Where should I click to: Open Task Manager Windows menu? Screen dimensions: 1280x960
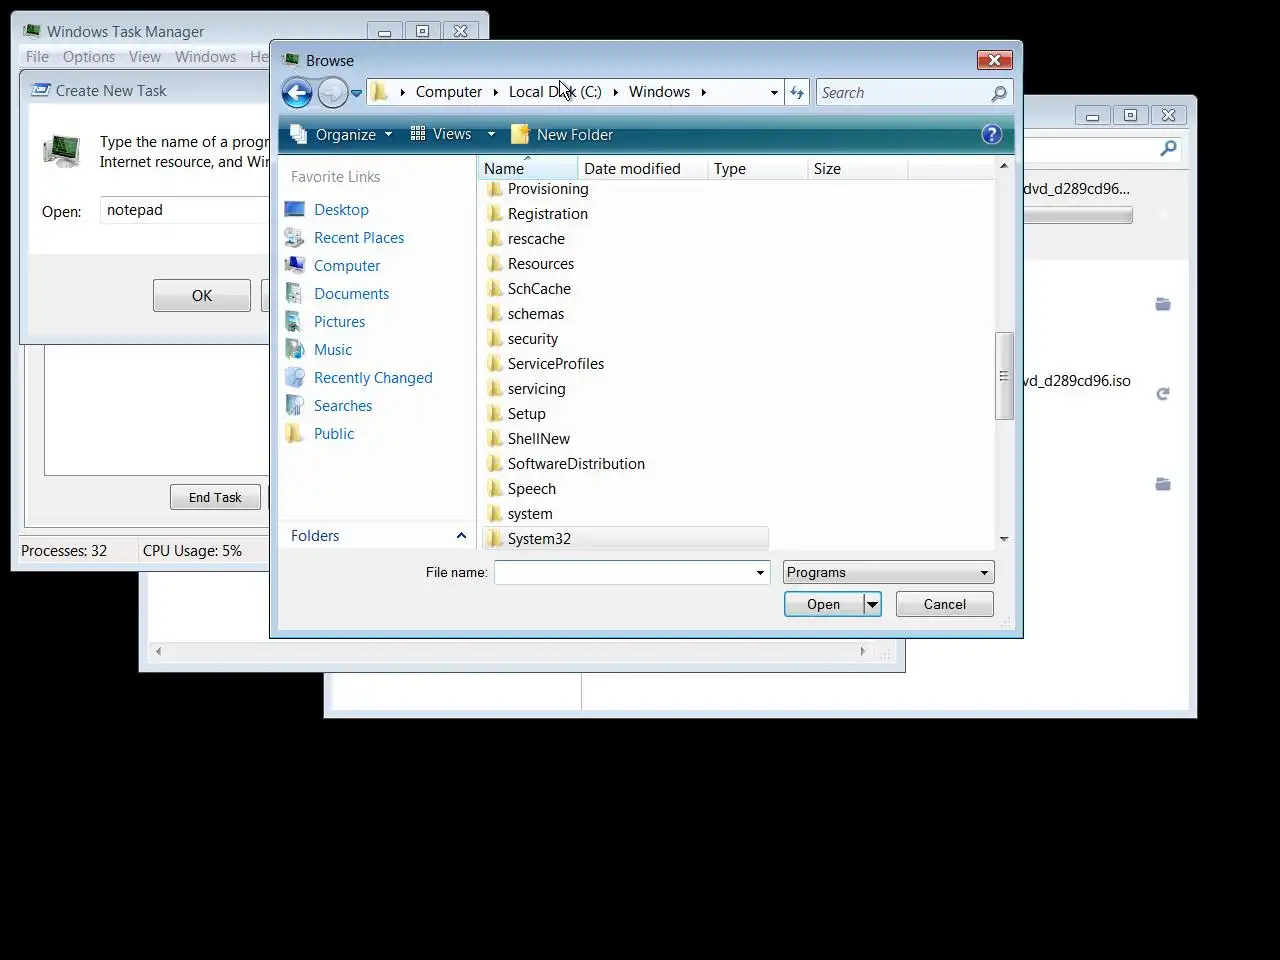click(x=205, y=57)
